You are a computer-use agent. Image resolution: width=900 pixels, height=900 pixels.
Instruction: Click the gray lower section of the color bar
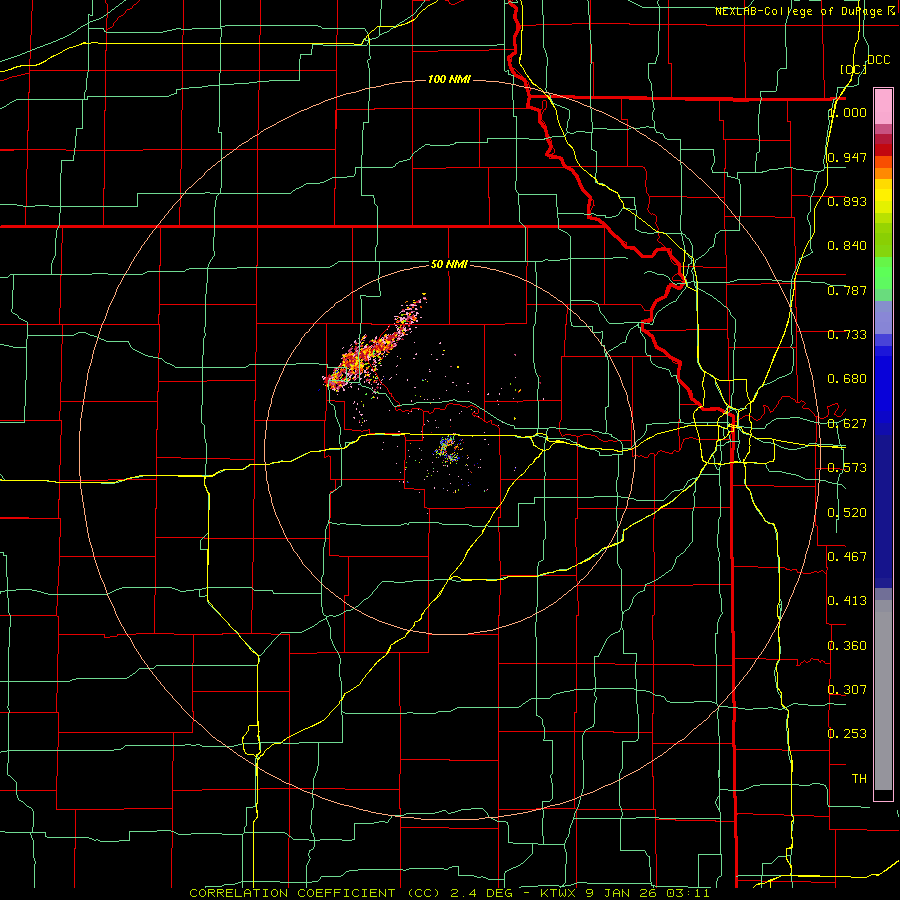tap(883, 695)
